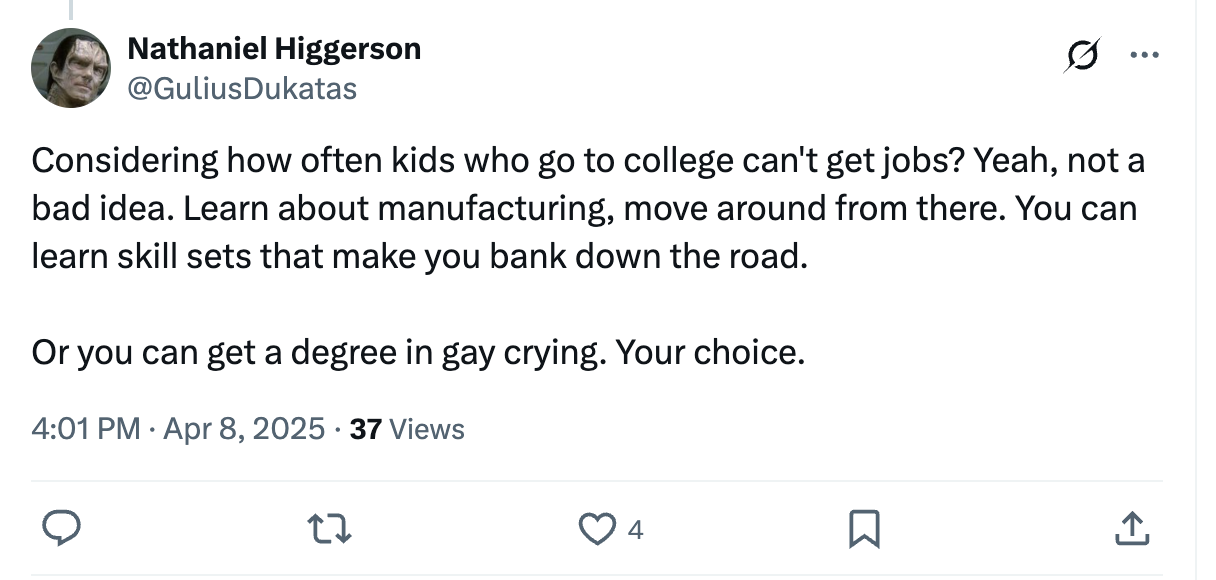Like the tweet with the heart icon
This screenshot has height=580, width=1216.
point(596,529)
